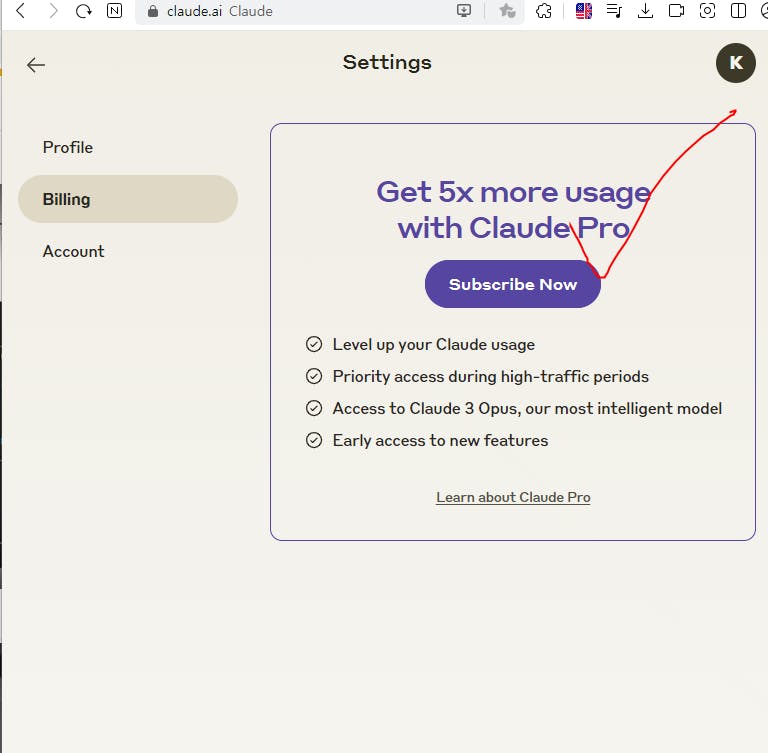
Task: Reload the claude.ai page
Action: [x=84, y=10]
